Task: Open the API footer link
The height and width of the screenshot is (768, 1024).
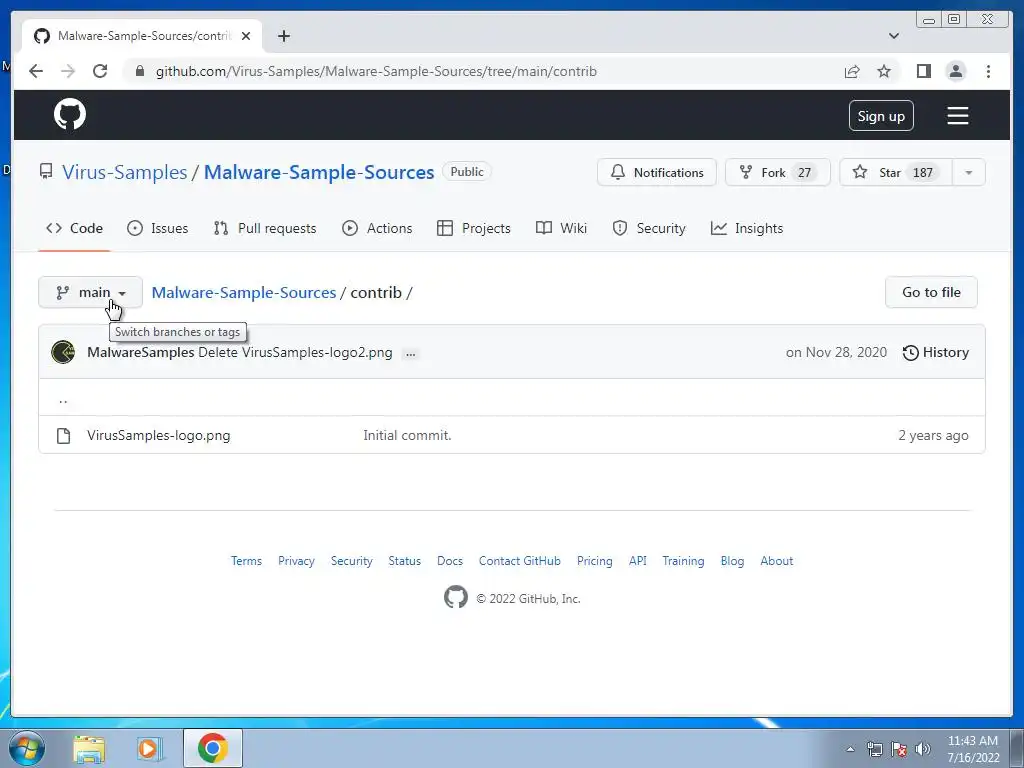Action: (x=637, y=561)
